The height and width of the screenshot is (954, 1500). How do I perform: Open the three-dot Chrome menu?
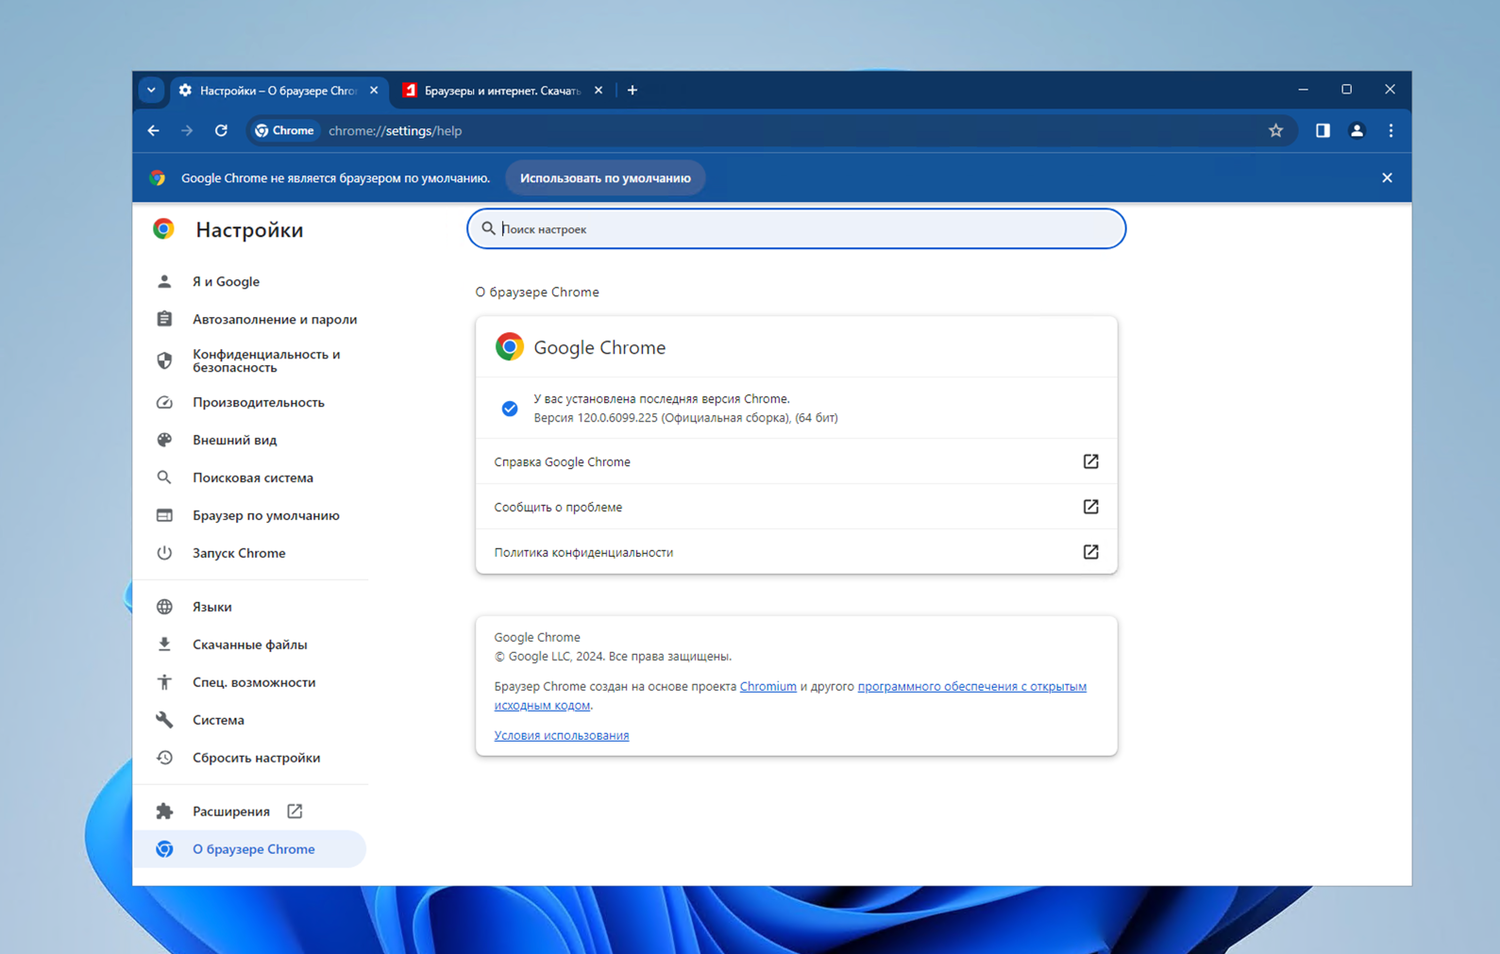1391,131
